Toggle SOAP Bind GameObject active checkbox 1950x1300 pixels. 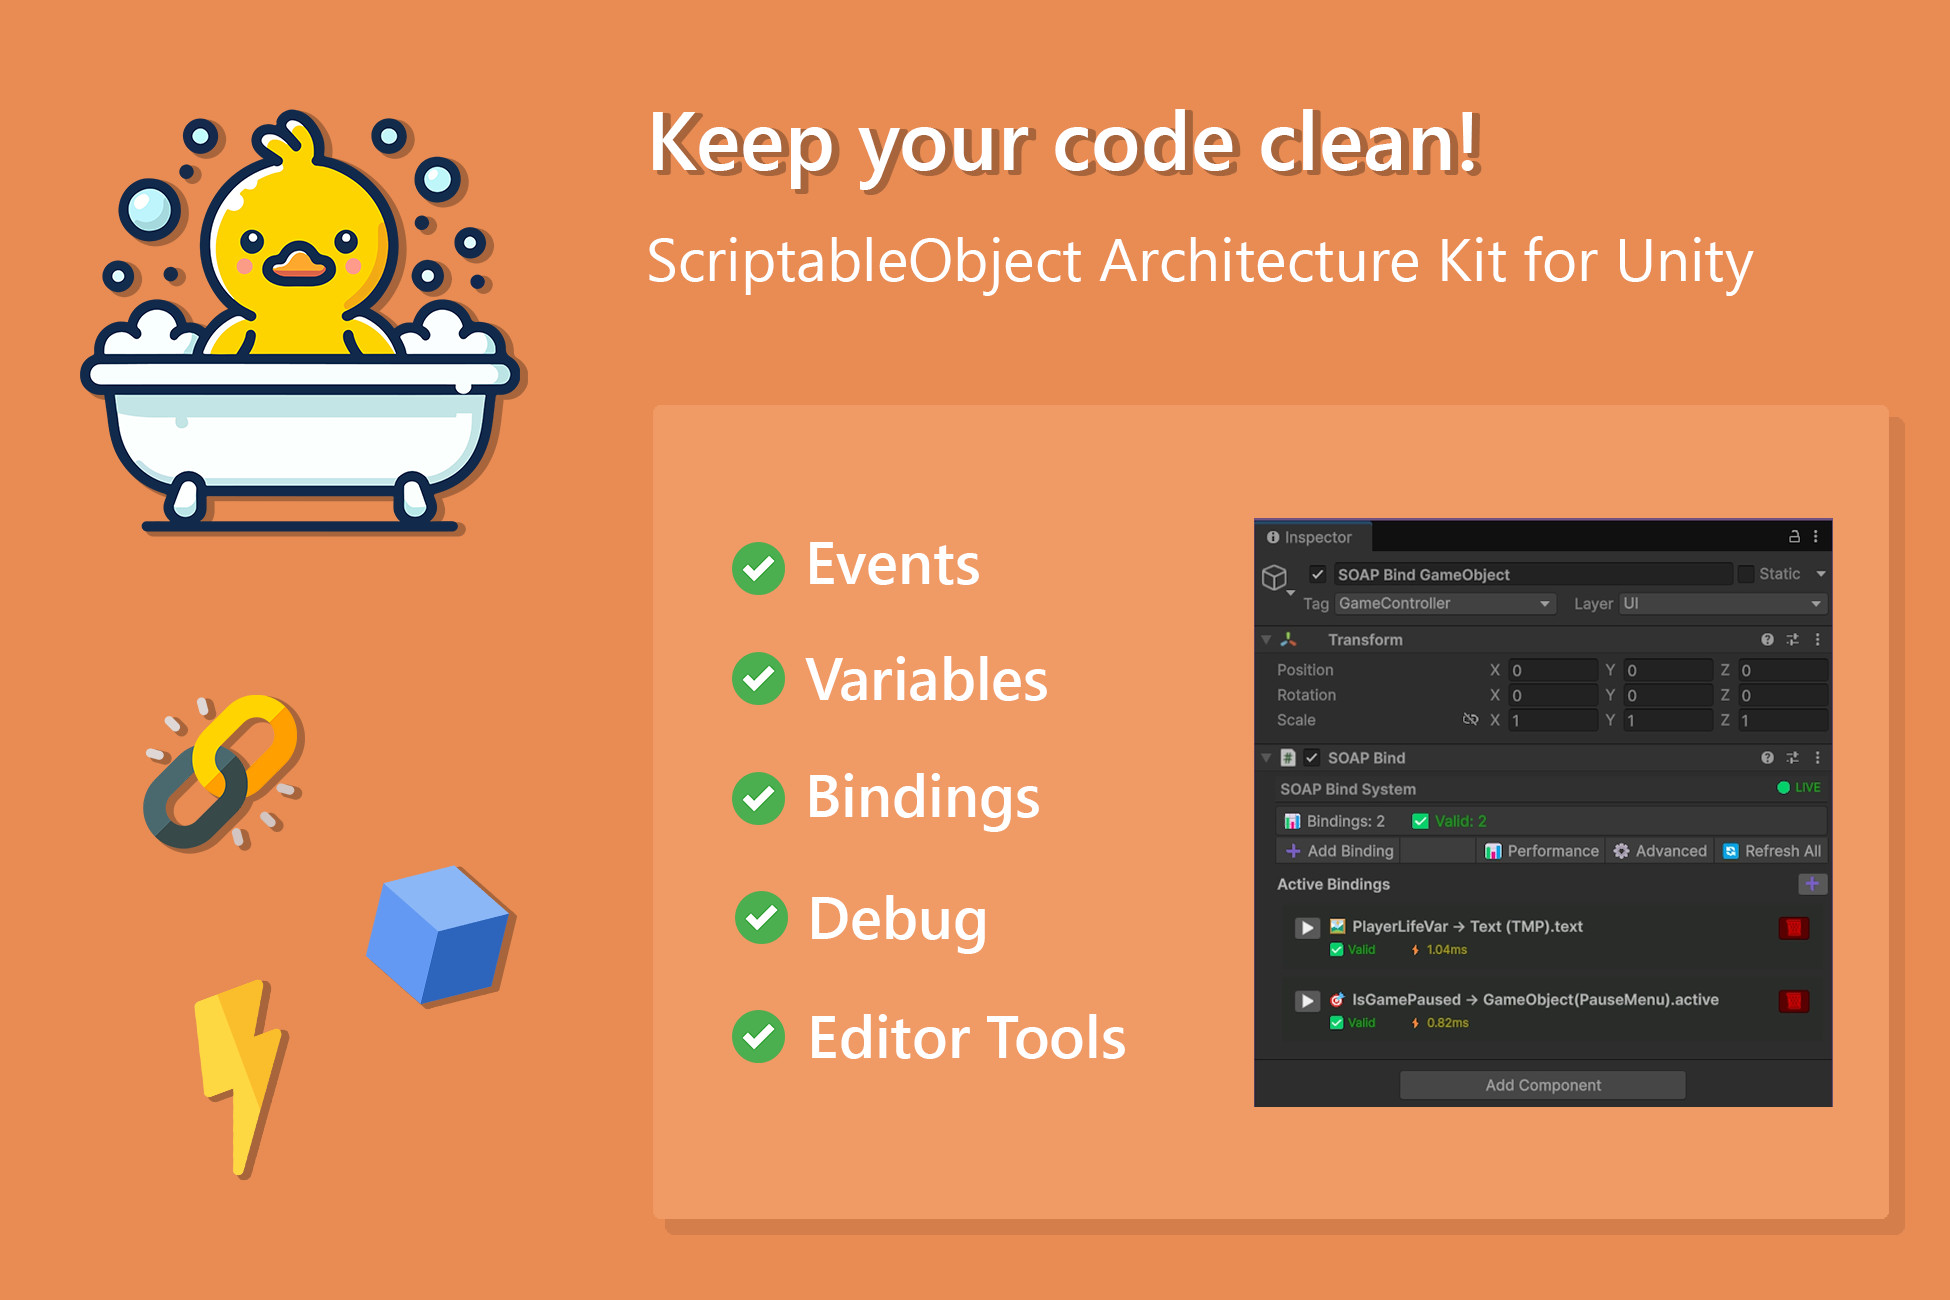pos(1318,574)
